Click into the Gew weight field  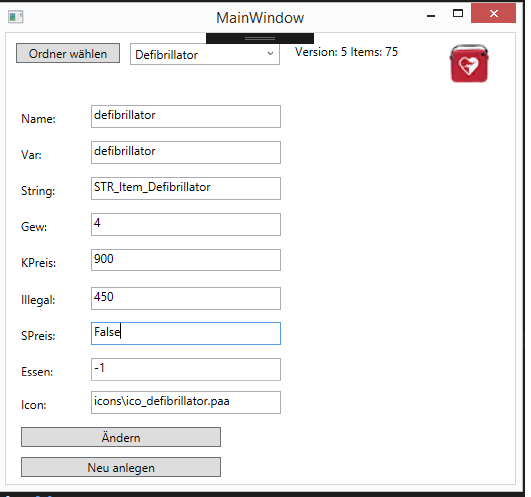point(186,224)
